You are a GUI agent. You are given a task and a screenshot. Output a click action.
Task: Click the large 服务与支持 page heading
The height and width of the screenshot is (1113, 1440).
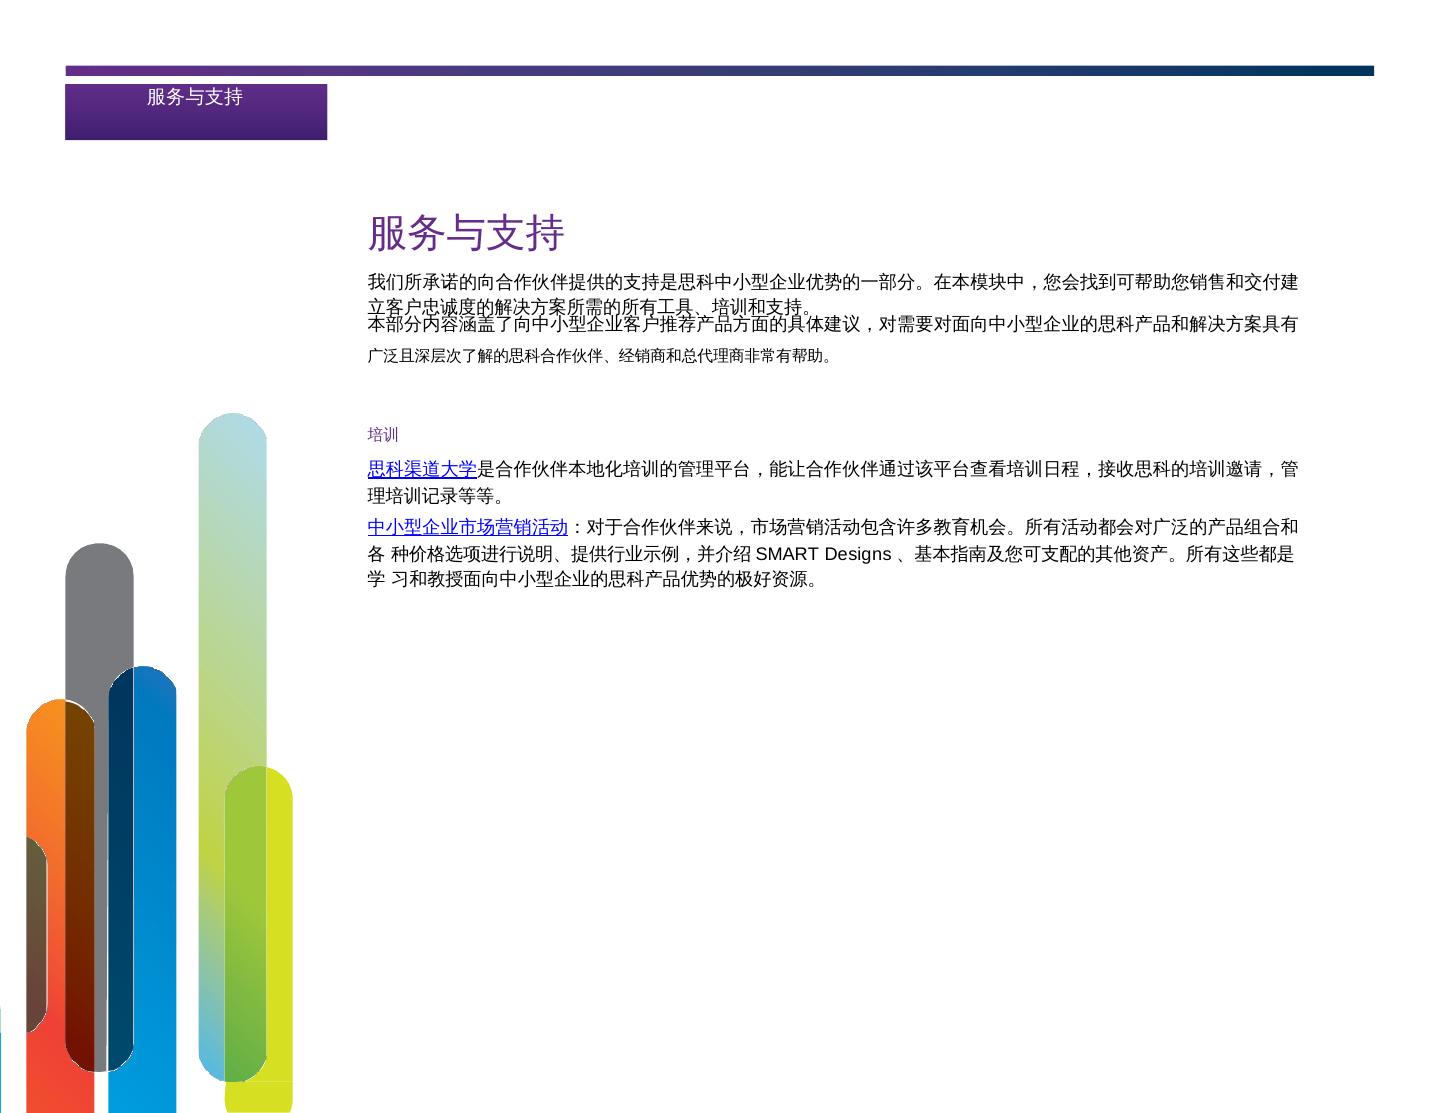[466, 233]
